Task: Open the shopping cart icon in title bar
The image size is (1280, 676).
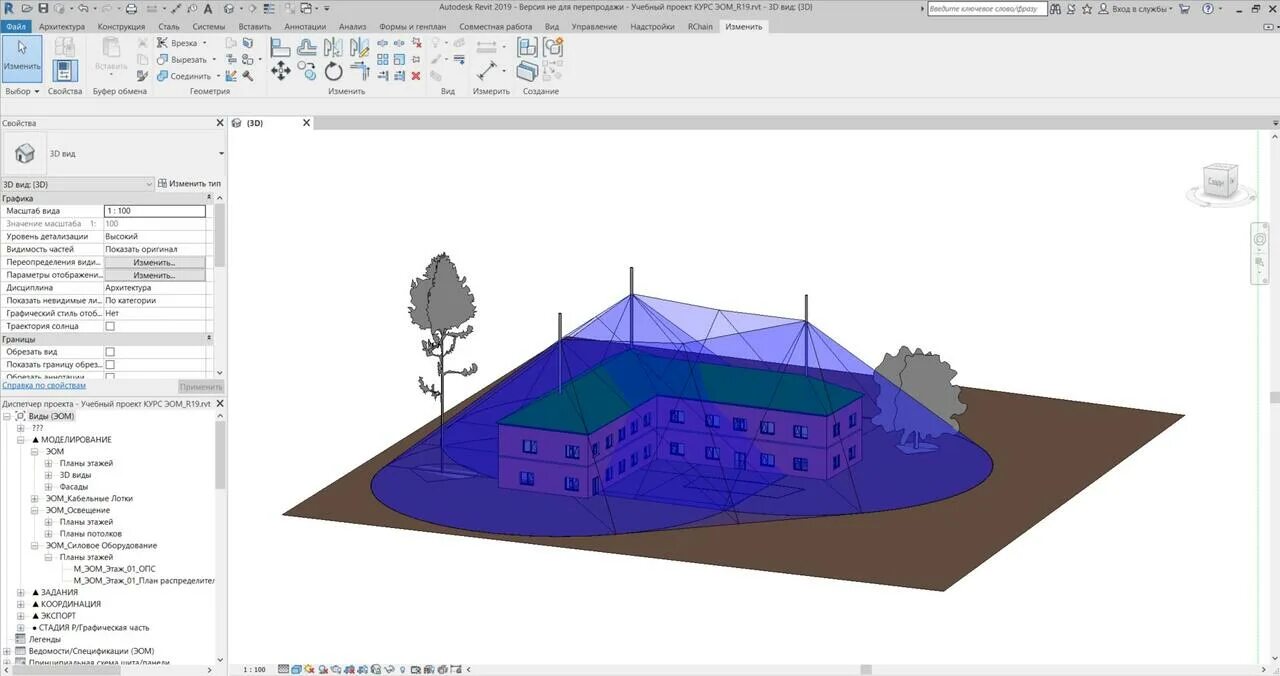Action: tap(1185, 8)
